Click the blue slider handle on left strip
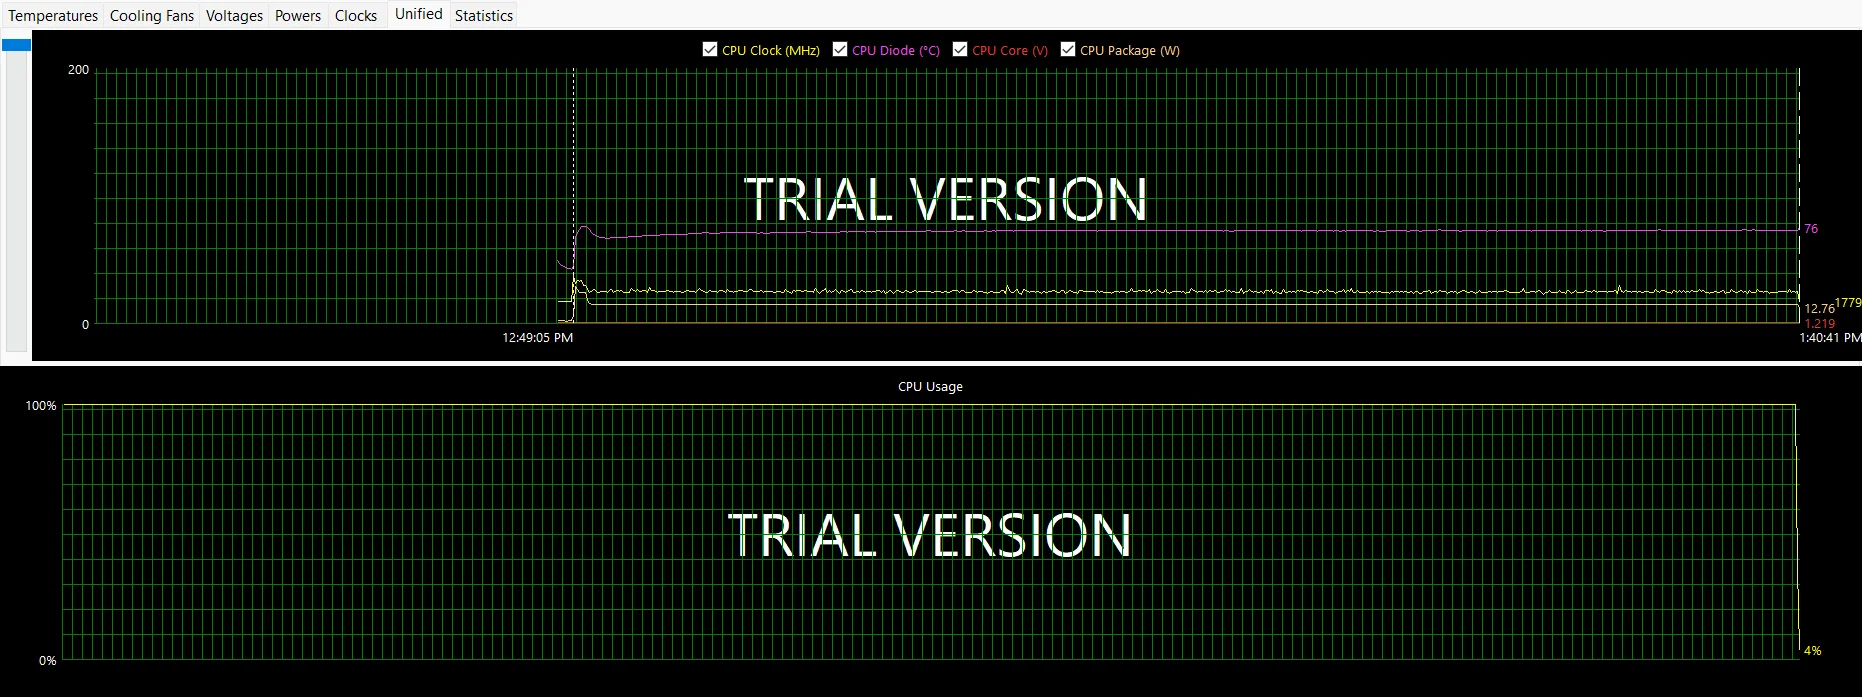 (16, 45)
